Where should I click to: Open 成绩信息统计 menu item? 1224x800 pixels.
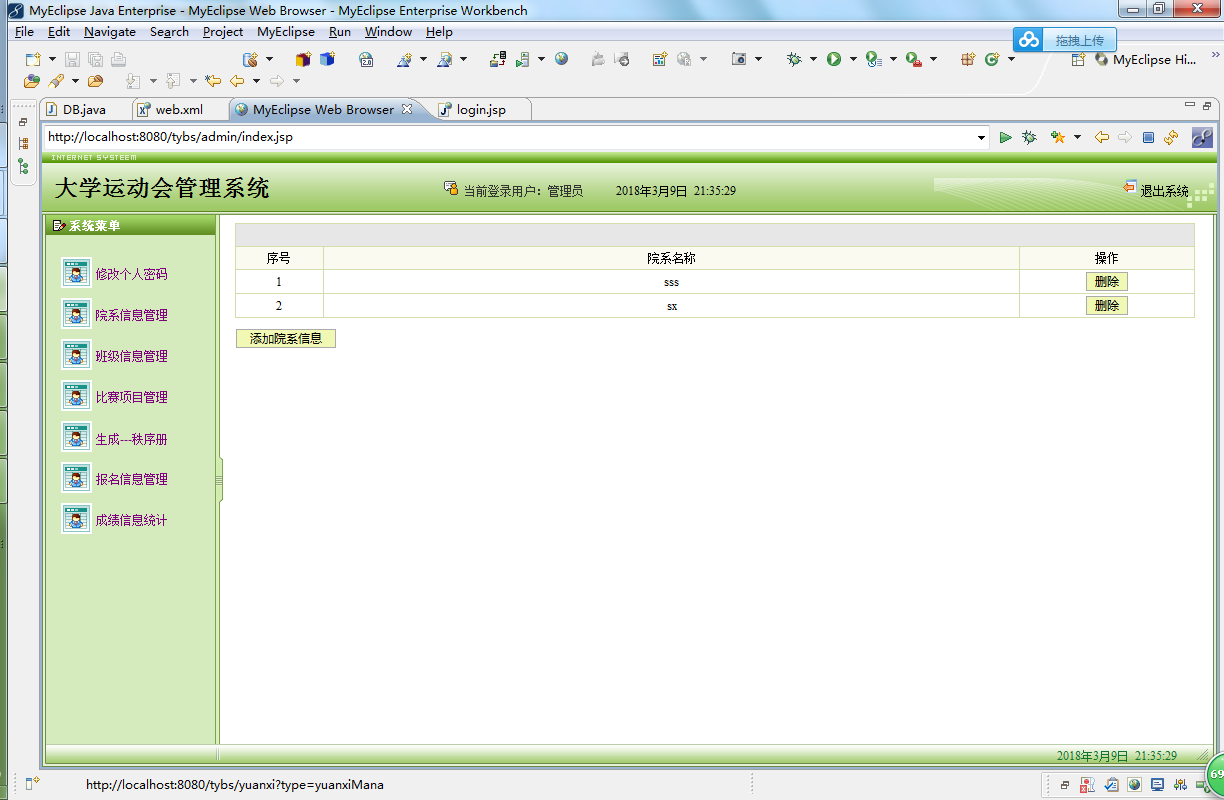coord(131,520)
